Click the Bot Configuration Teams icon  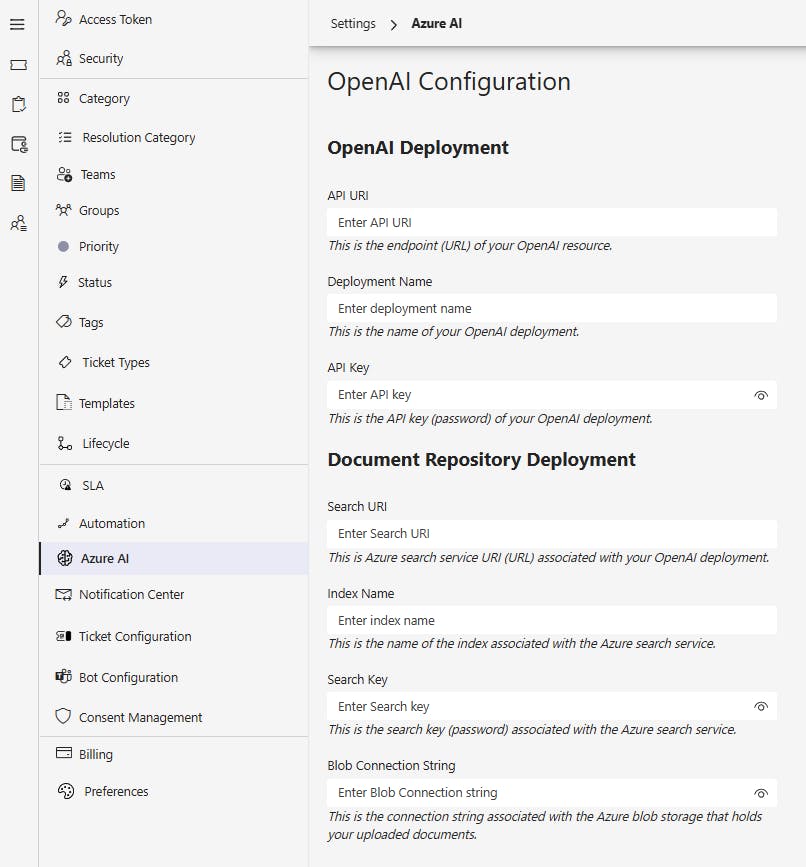64,677
